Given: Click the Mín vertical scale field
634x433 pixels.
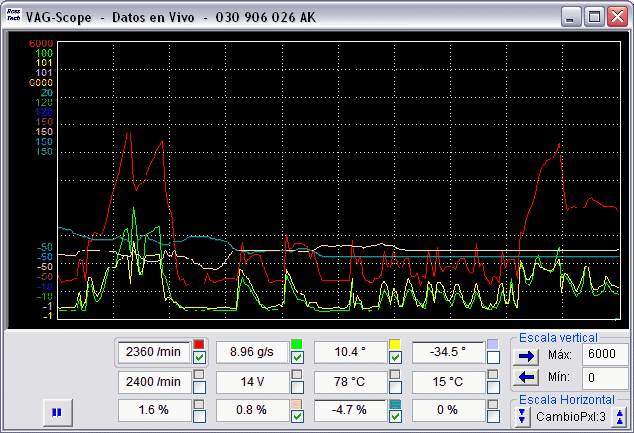Looking at the screenshot, I should [605, 378].
